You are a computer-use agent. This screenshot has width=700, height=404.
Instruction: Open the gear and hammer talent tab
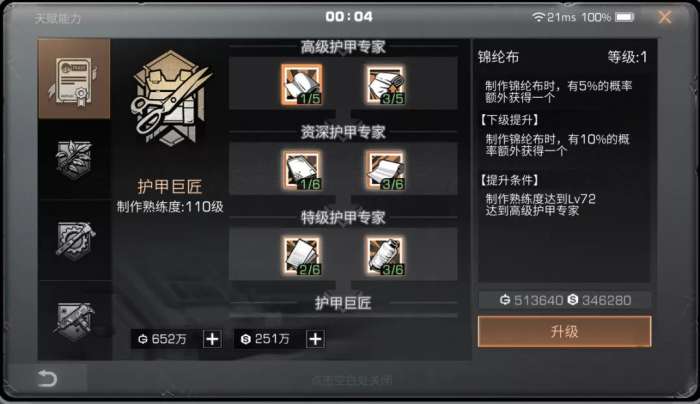pos(74,240)
